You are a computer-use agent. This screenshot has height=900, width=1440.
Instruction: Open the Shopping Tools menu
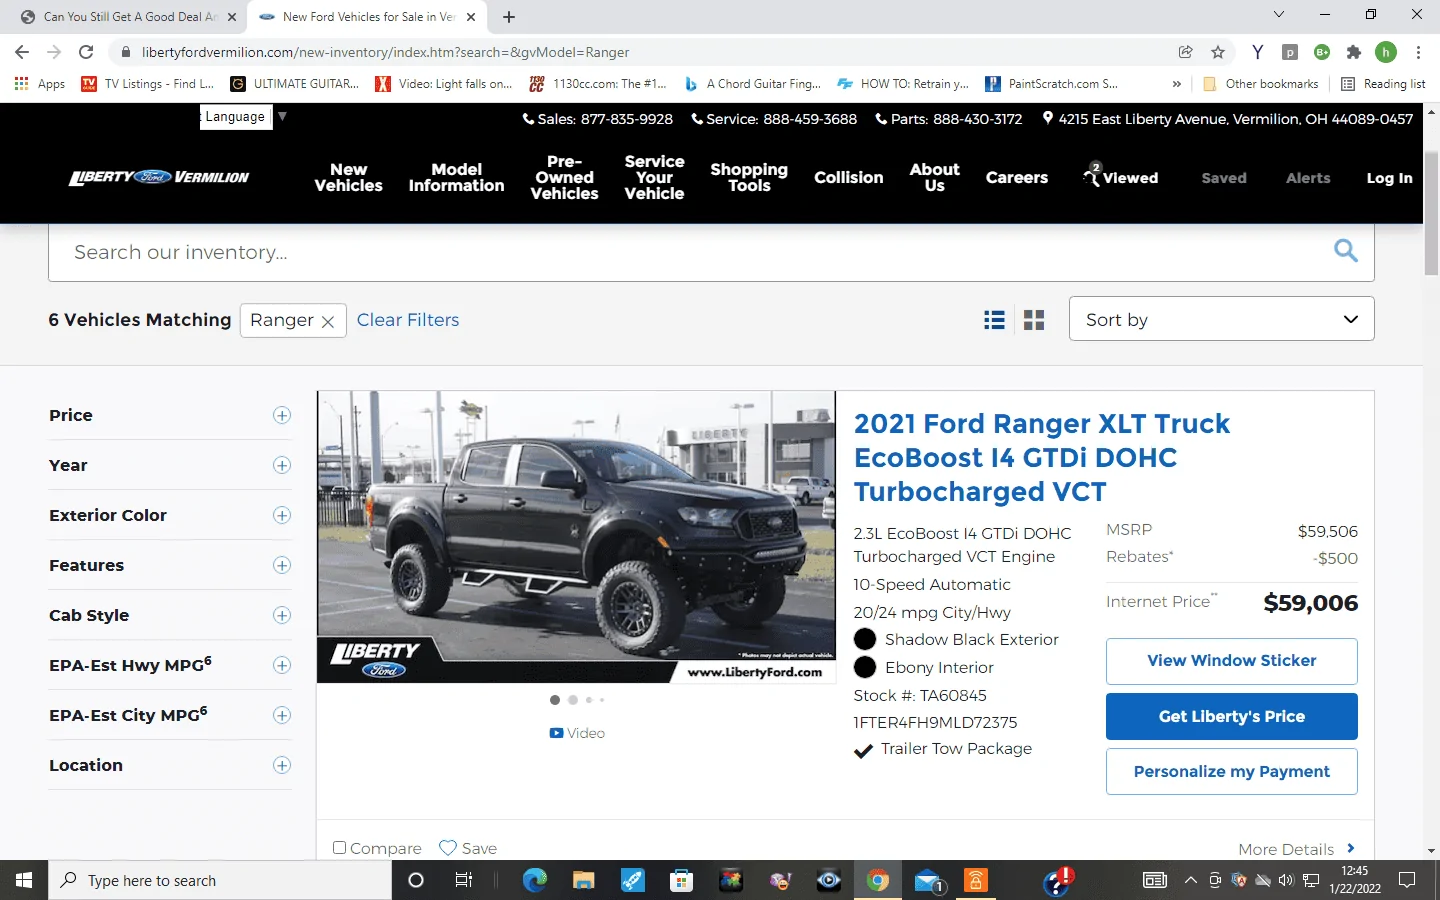click(749, 177)
